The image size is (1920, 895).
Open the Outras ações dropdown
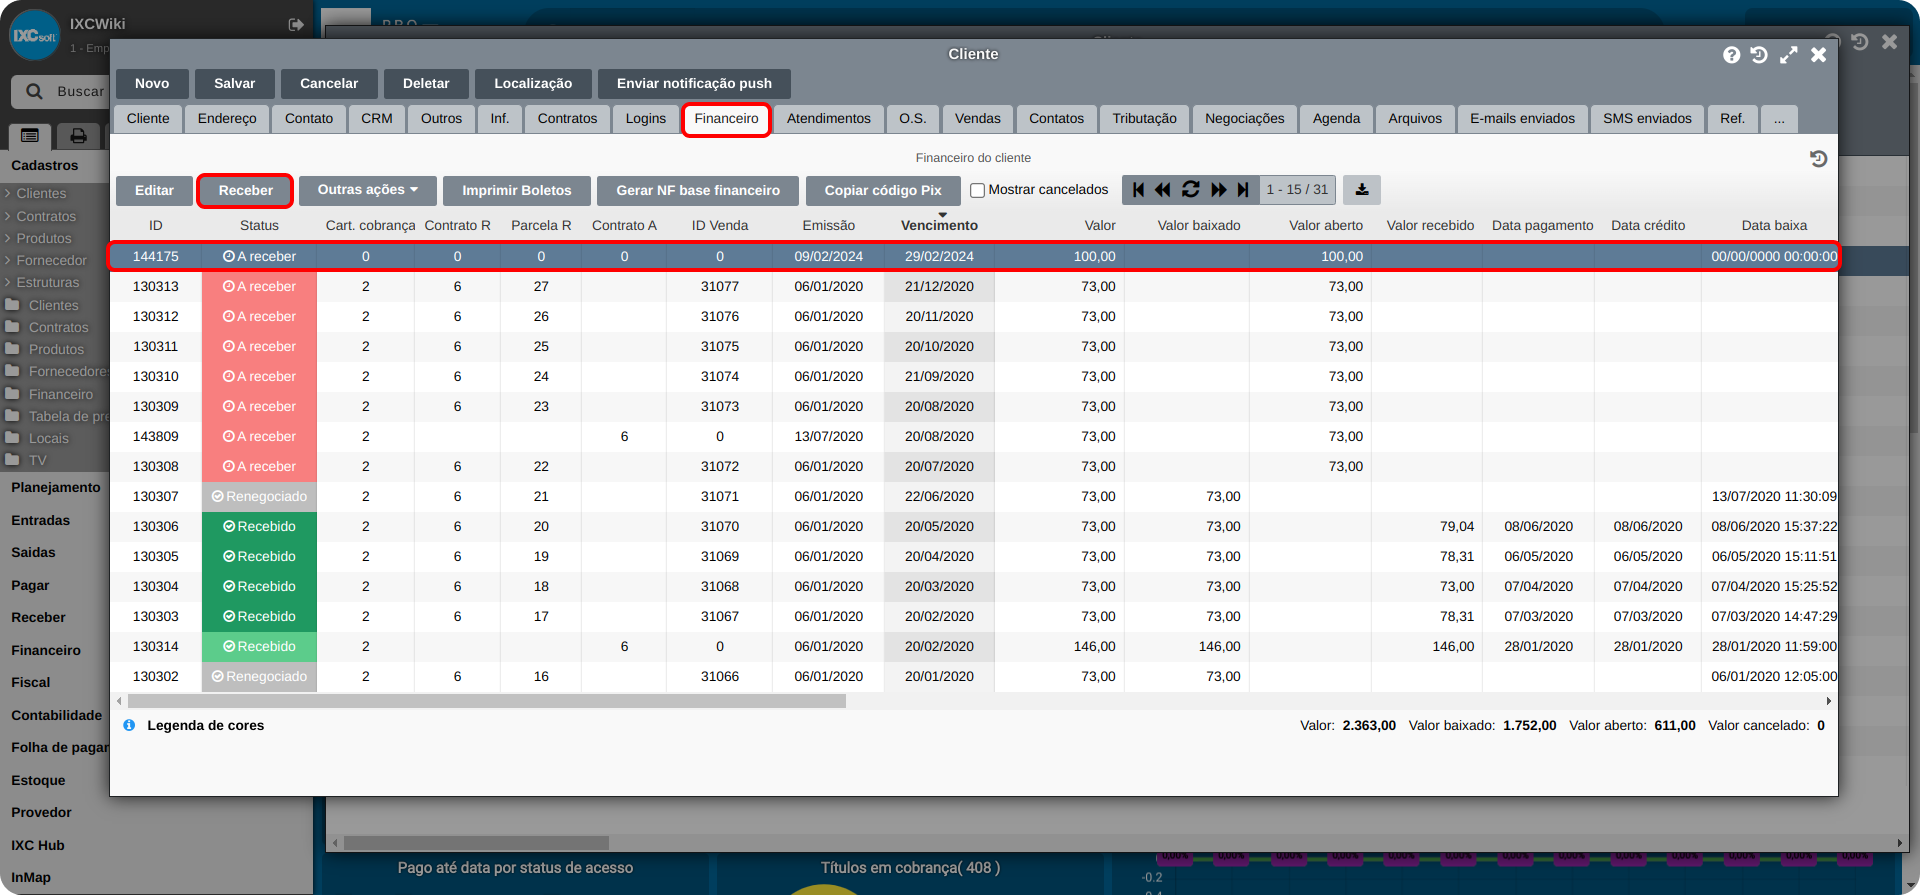(x=368, y=190)
